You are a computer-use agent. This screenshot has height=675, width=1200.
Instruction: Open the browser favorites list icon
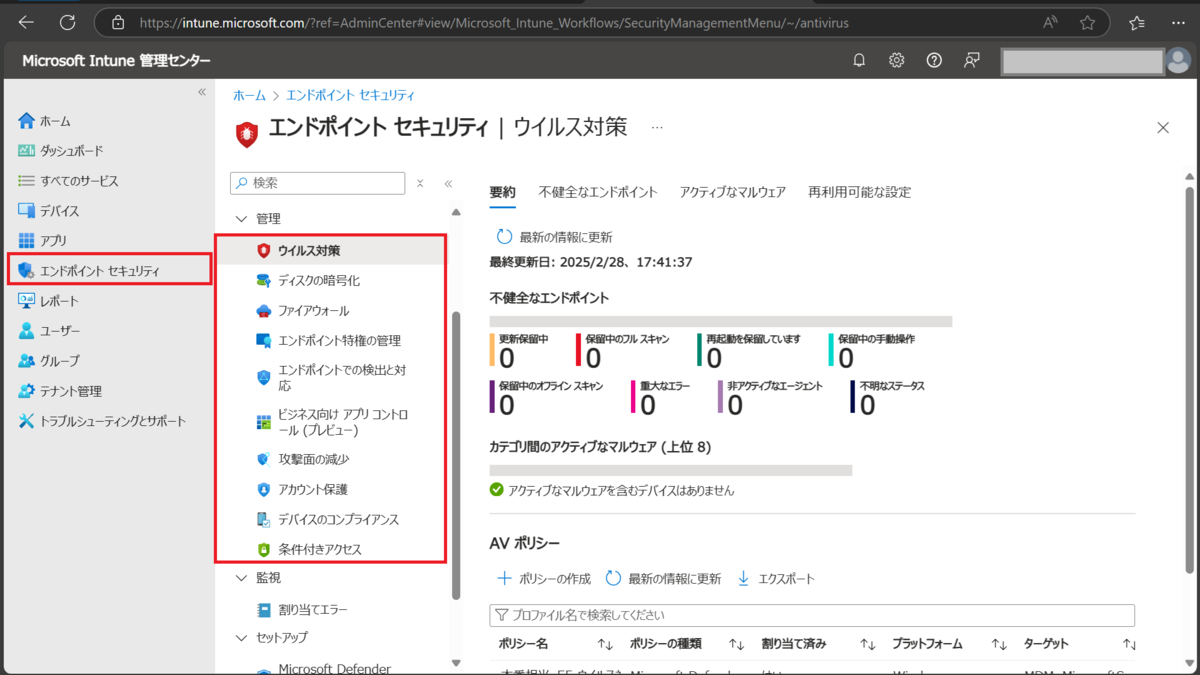coord(1137,22)
